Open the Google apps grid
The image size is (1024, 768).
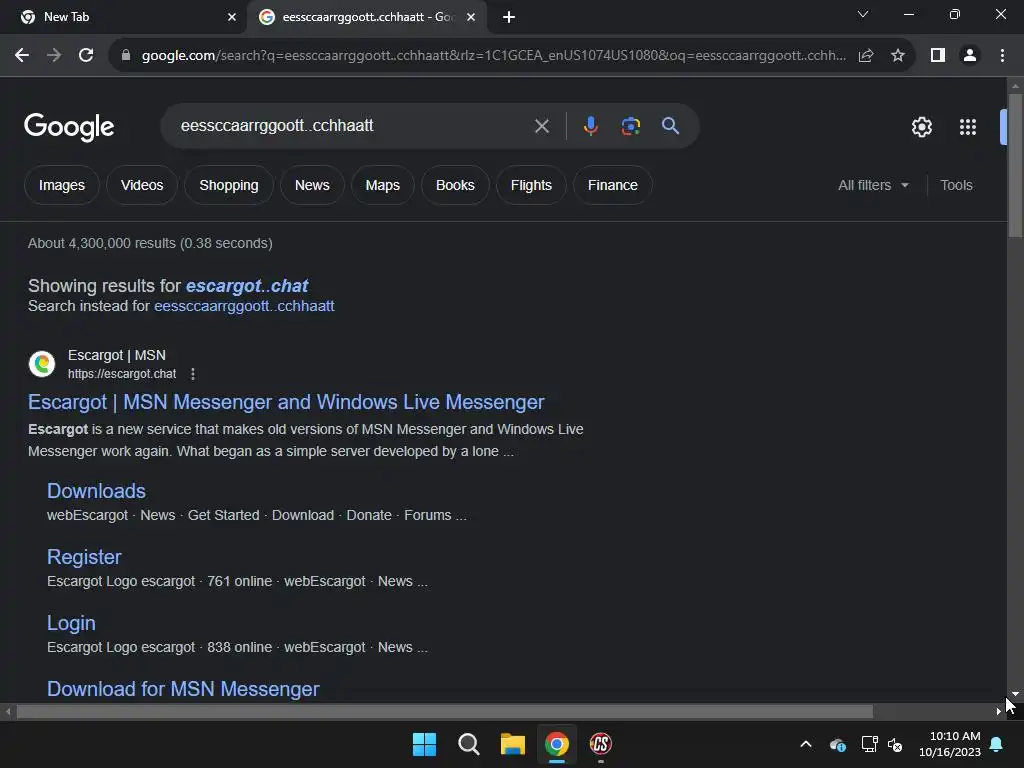[968, 127]
